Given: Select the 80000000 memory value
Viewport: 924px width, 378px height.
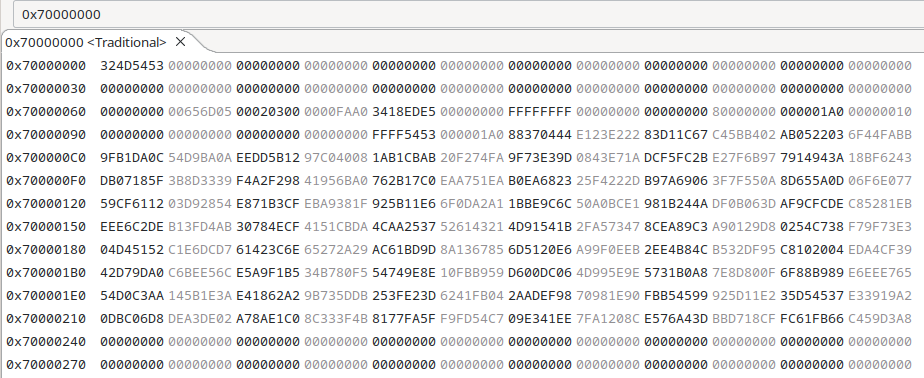Looking at the screenshot, I should click(x=744, y=111).
